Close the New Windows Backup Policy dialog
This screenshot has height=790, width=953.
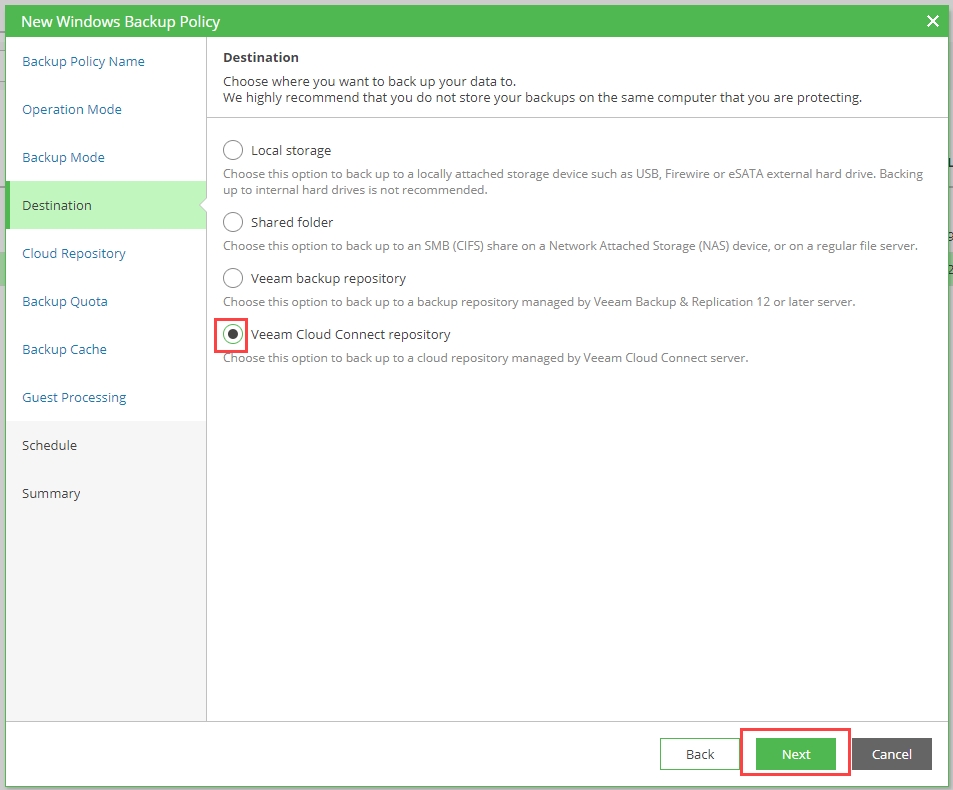(x=932, y=21)
